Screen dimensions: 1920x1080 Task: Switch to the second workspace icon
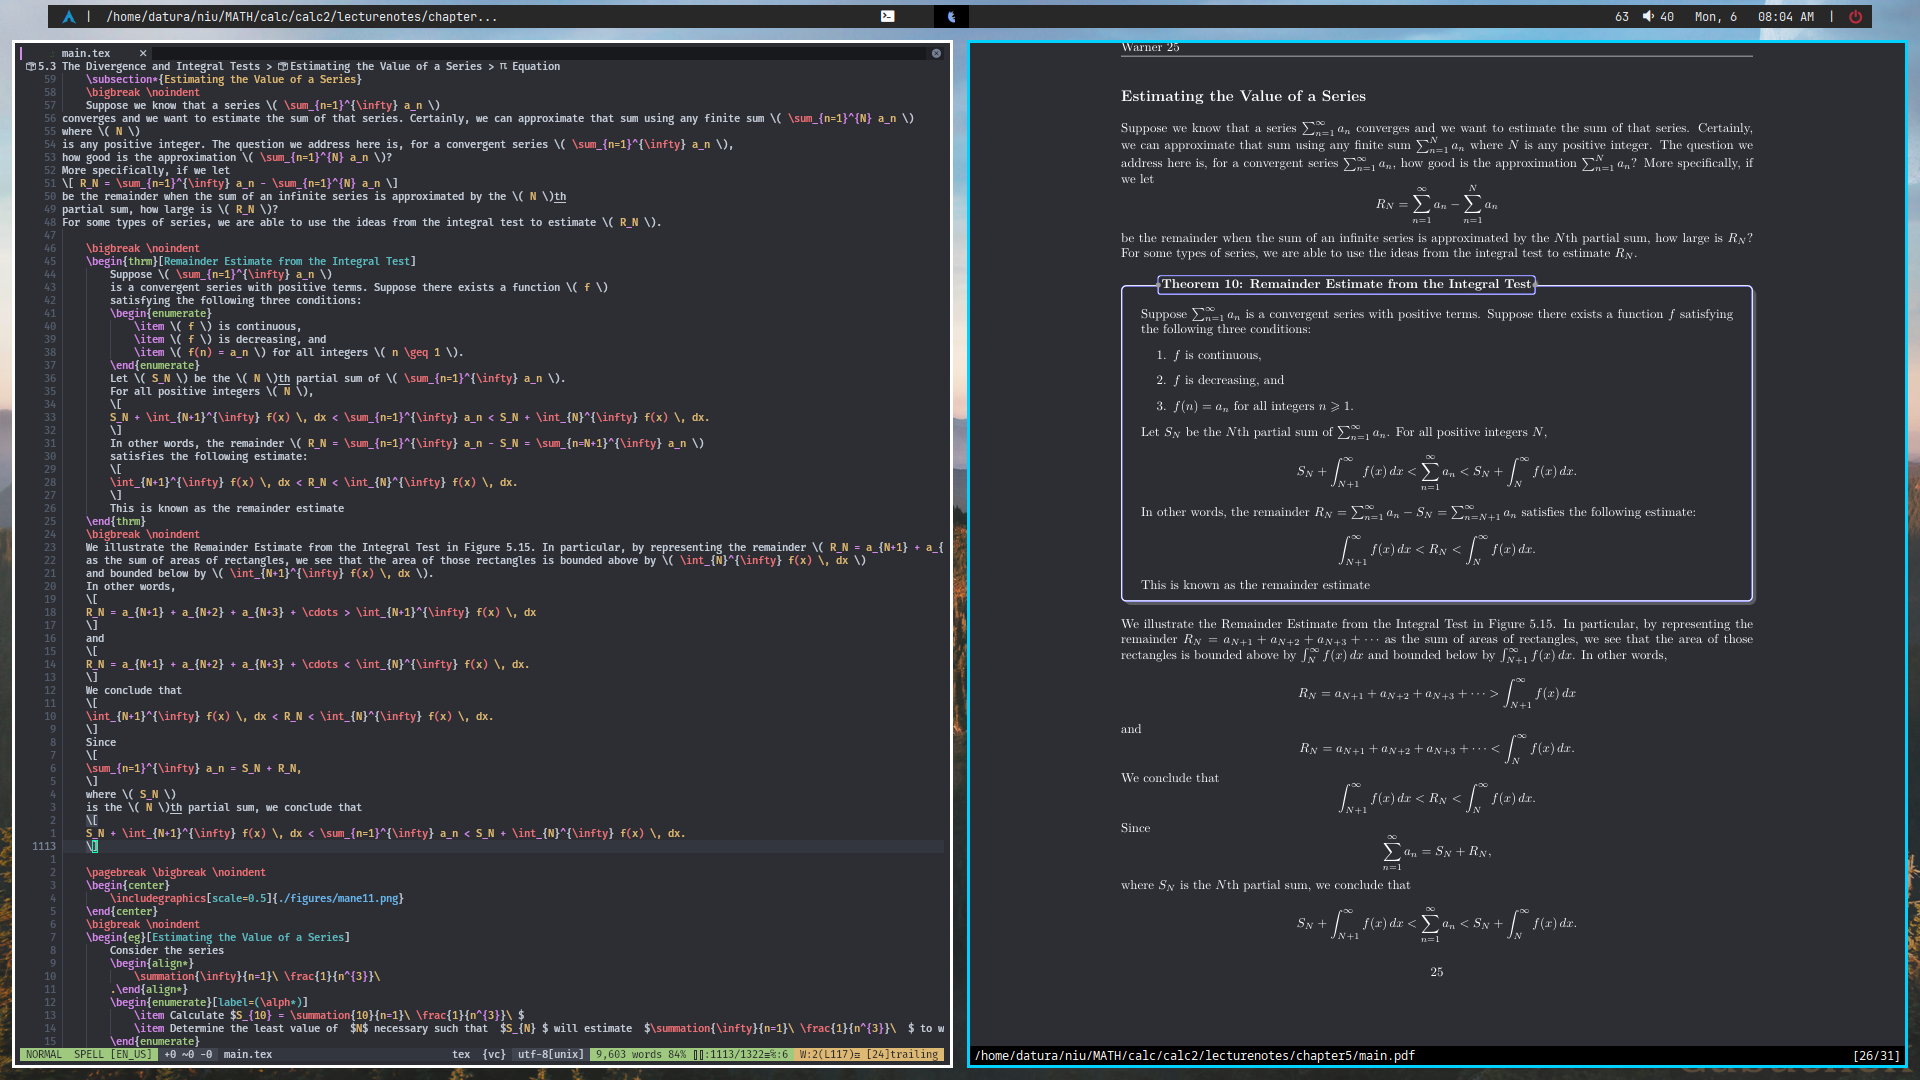(951, 16)
